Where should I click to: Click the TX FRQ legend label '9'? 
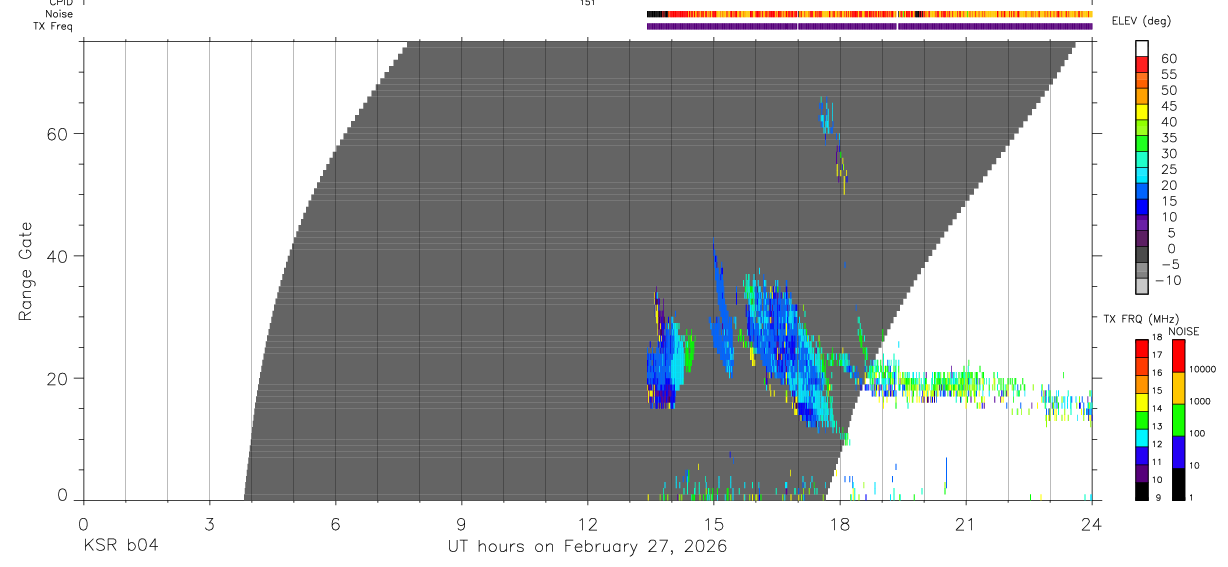pyautogui.click(x=1156, y=499)
